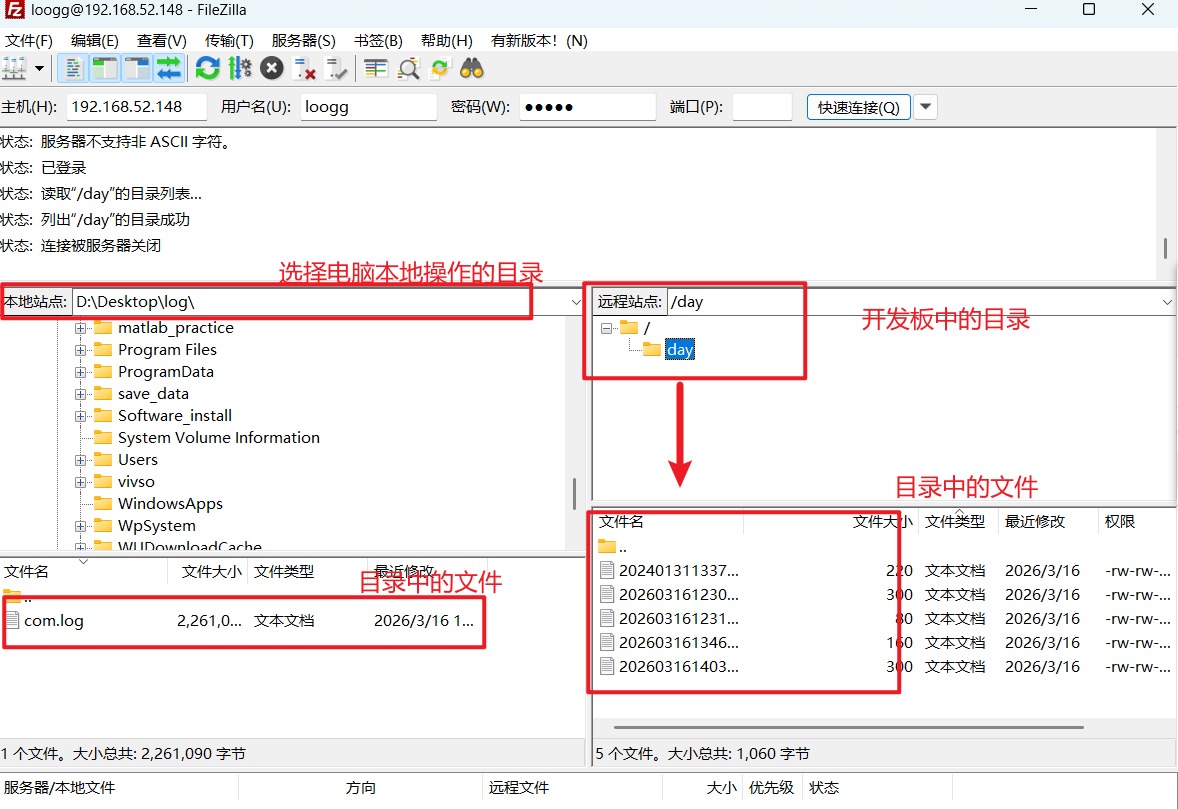Viewport: 1178px width, 809px height.
Task: Open the Site Manager dropdown arrow
Action: [x=39, y=69]
